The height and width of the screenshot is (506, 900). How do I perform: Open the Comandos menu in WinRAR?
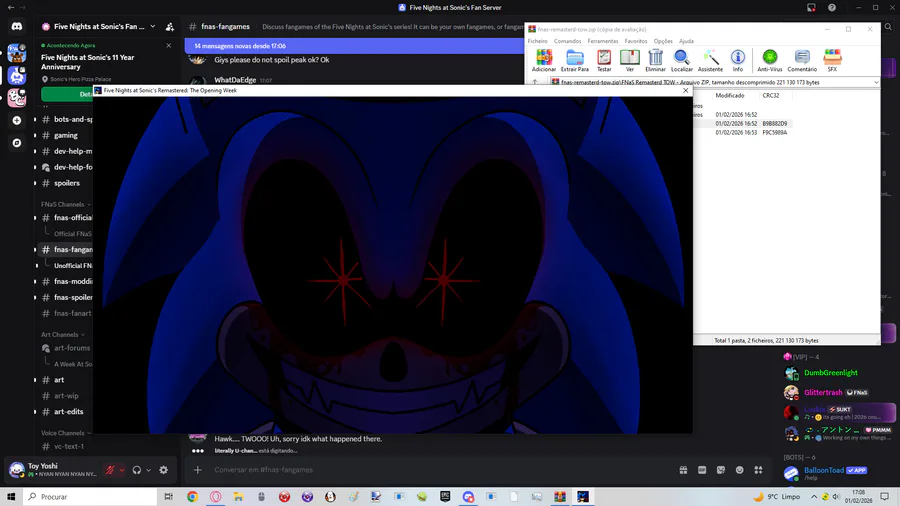pos(567,41)
